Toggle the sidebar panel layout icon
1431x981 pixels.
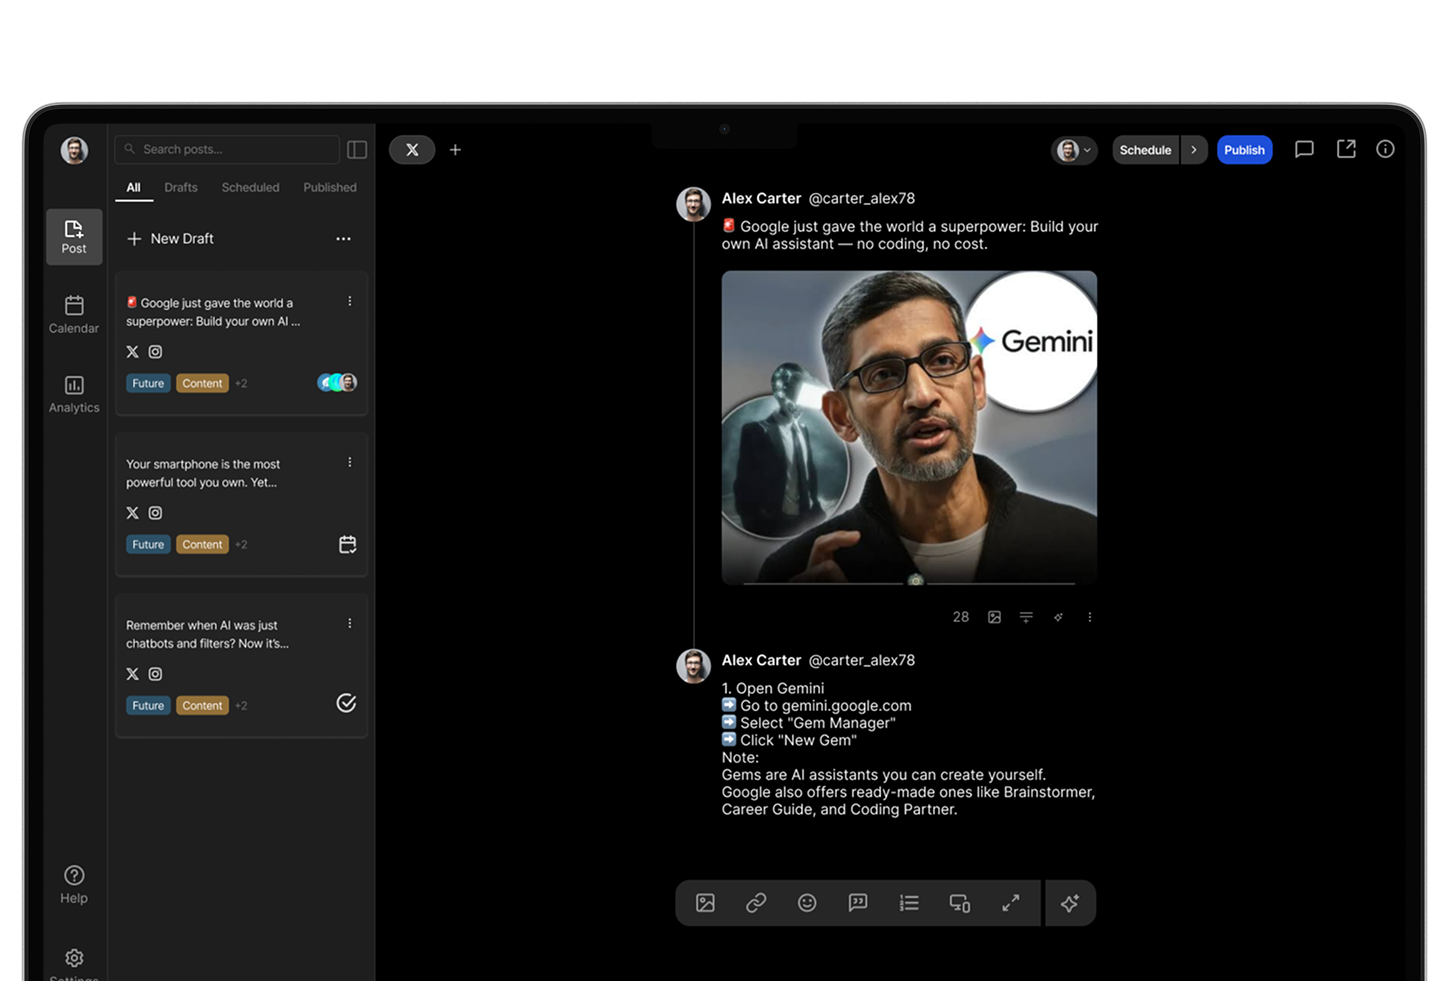point(357,150)
